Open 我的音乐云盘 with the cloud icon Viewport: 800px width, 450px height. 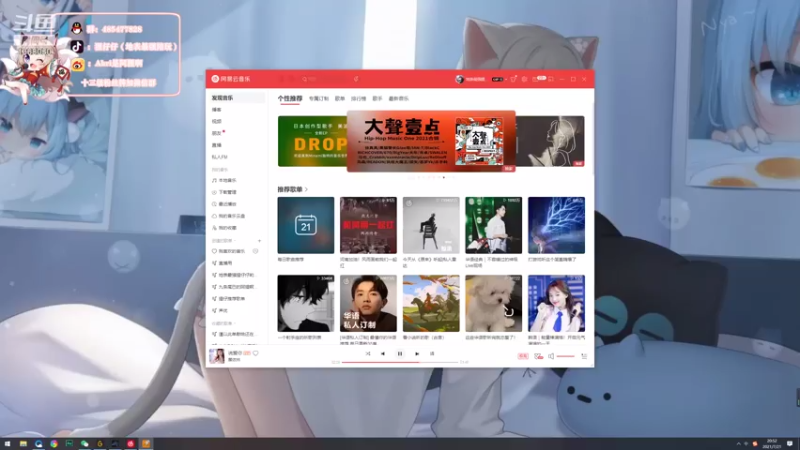pos(229,216)
